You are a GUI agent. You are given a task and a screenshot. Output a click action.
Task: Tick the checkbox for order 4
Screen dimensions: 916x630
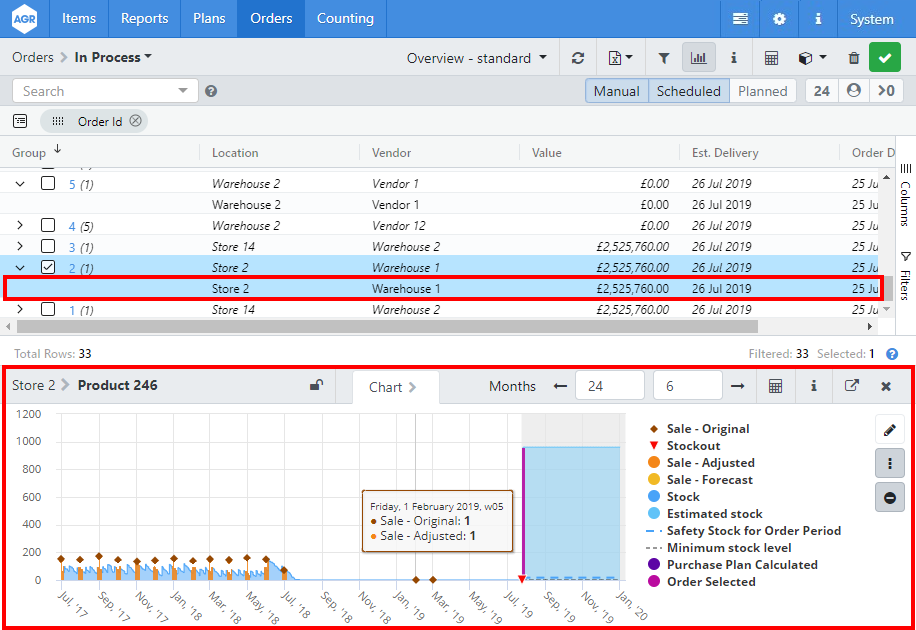click(48, 226)
